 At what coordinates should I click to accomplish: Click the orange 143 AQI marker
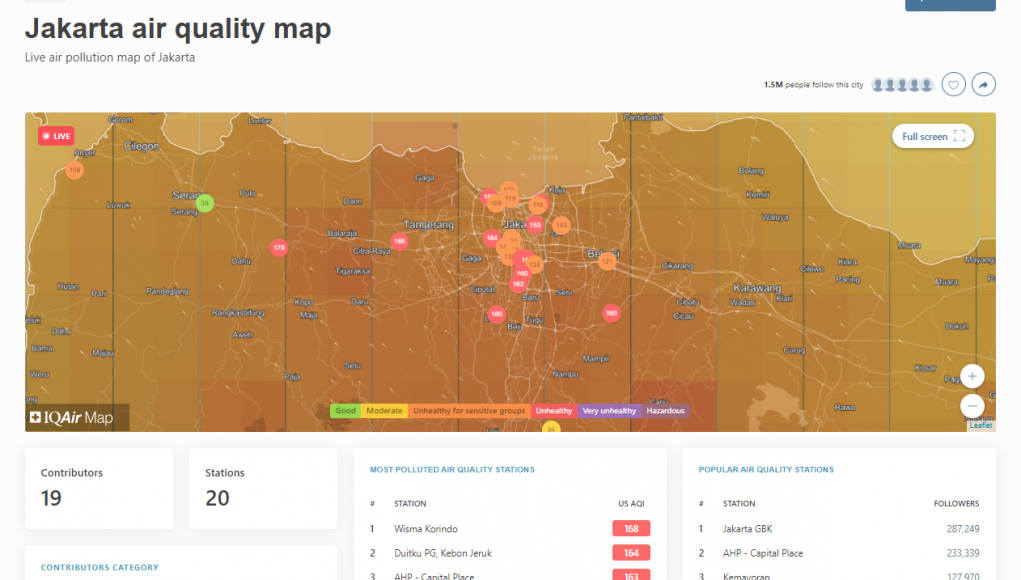561,226
